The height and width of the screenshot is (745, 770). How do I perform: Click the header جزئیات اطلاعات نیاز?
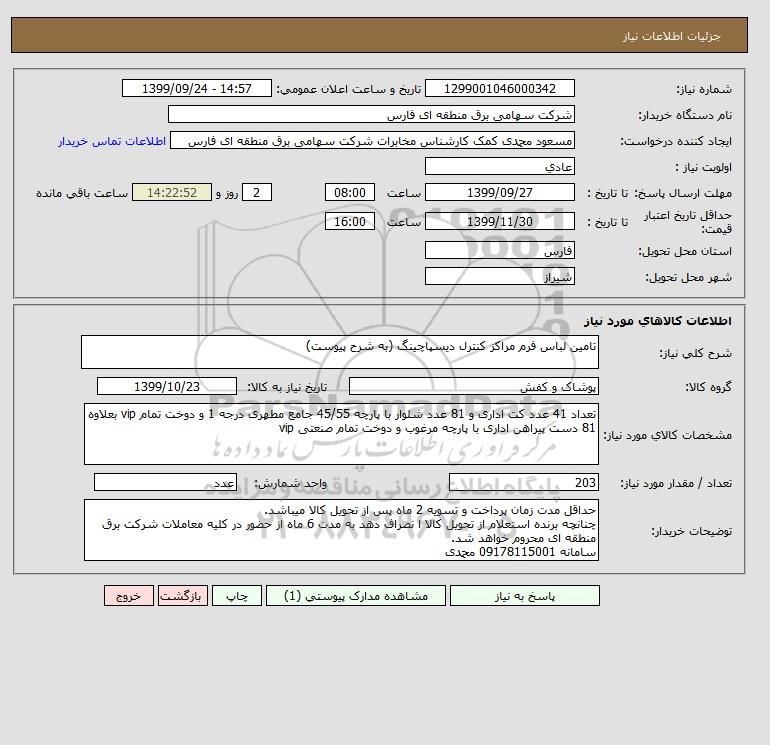[671, 36]
